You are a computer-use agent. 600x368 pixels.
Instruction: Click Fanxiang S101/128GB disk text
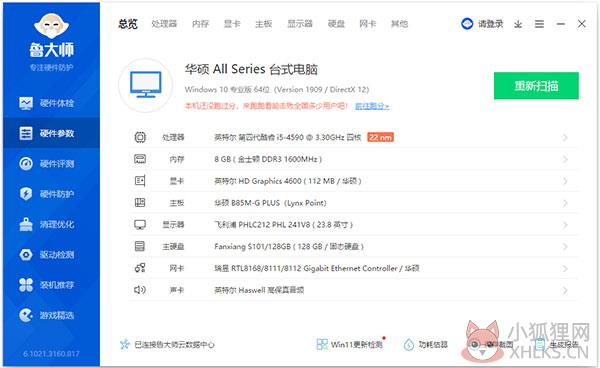(289, 246)
